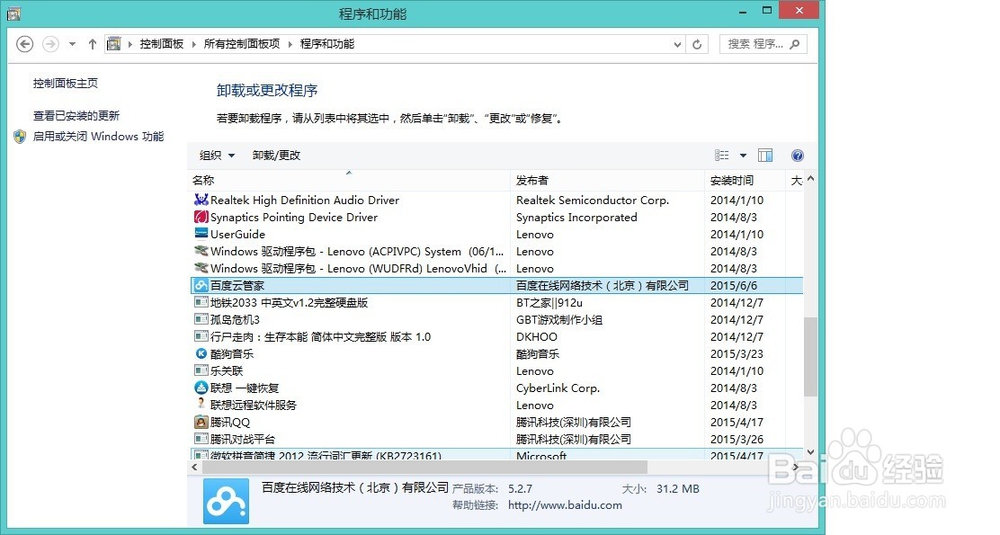Viewport: 1000px width, 535px height.
Task: Click the vertical scrollbar down arrow
Action: pyautogui.click(x=811, y=451)
